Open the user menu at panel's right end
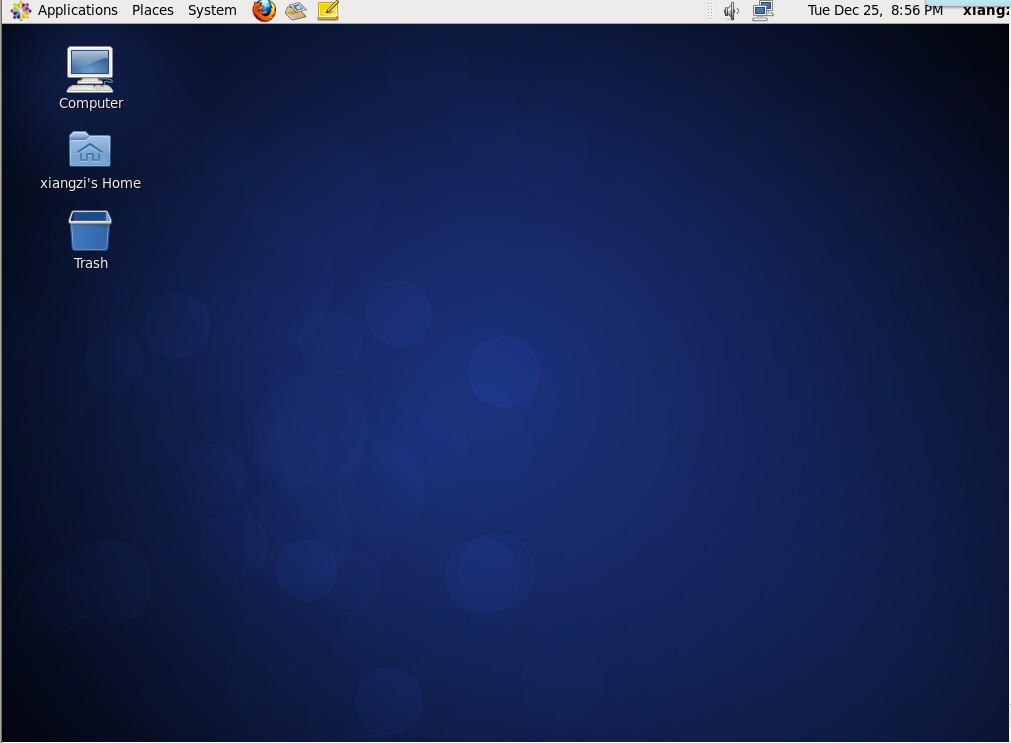 [x=985, y=10]
